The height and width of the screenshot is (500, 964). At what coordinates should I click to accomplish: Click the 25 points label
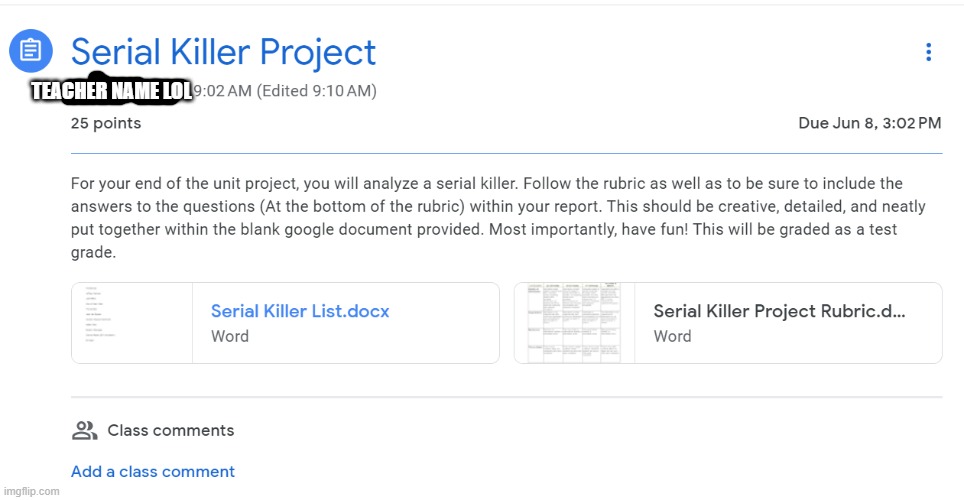click(106, 124)
